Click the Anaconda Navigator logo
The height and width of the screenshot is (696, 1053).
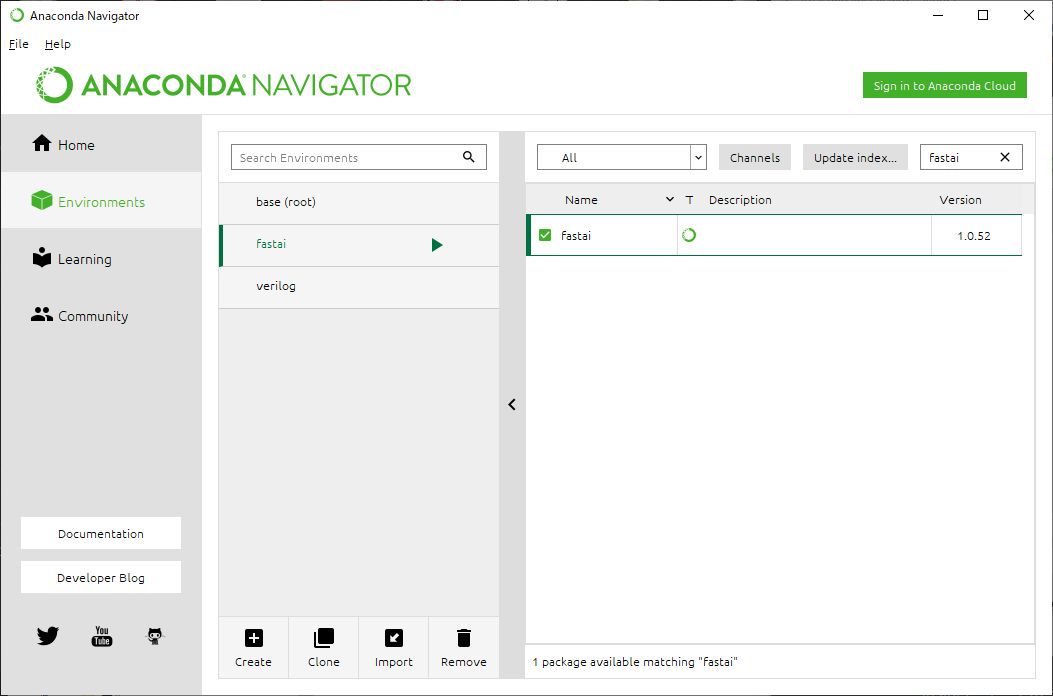pyautogui.click(x=223, y=85)
